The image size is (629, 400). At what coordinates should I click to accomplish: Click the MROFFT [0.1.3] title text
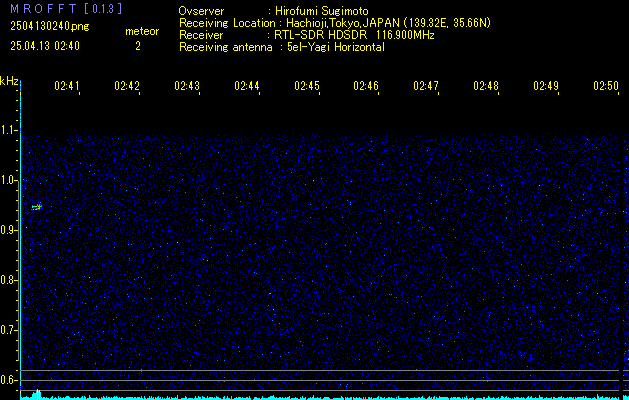(66, 9)
